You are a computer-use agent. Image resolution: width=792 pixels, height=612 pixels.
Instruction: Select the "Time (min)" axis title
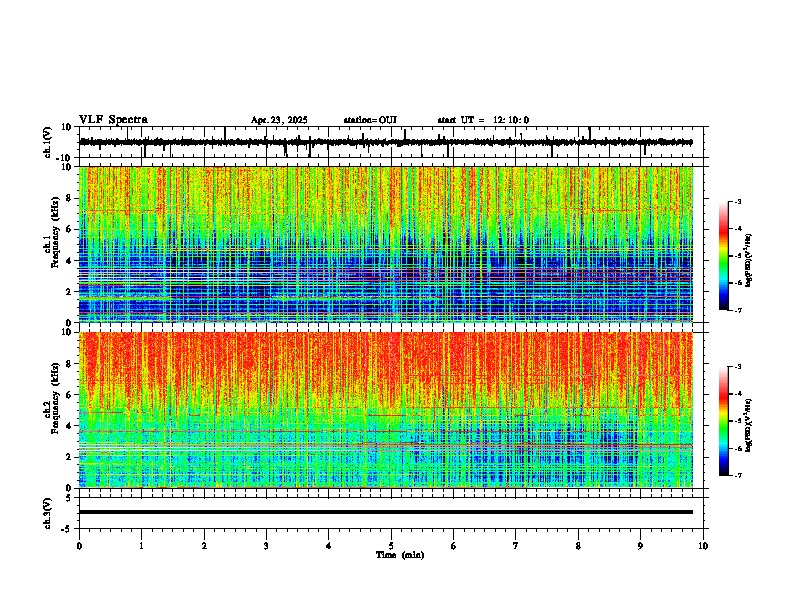tap(400, 555)
